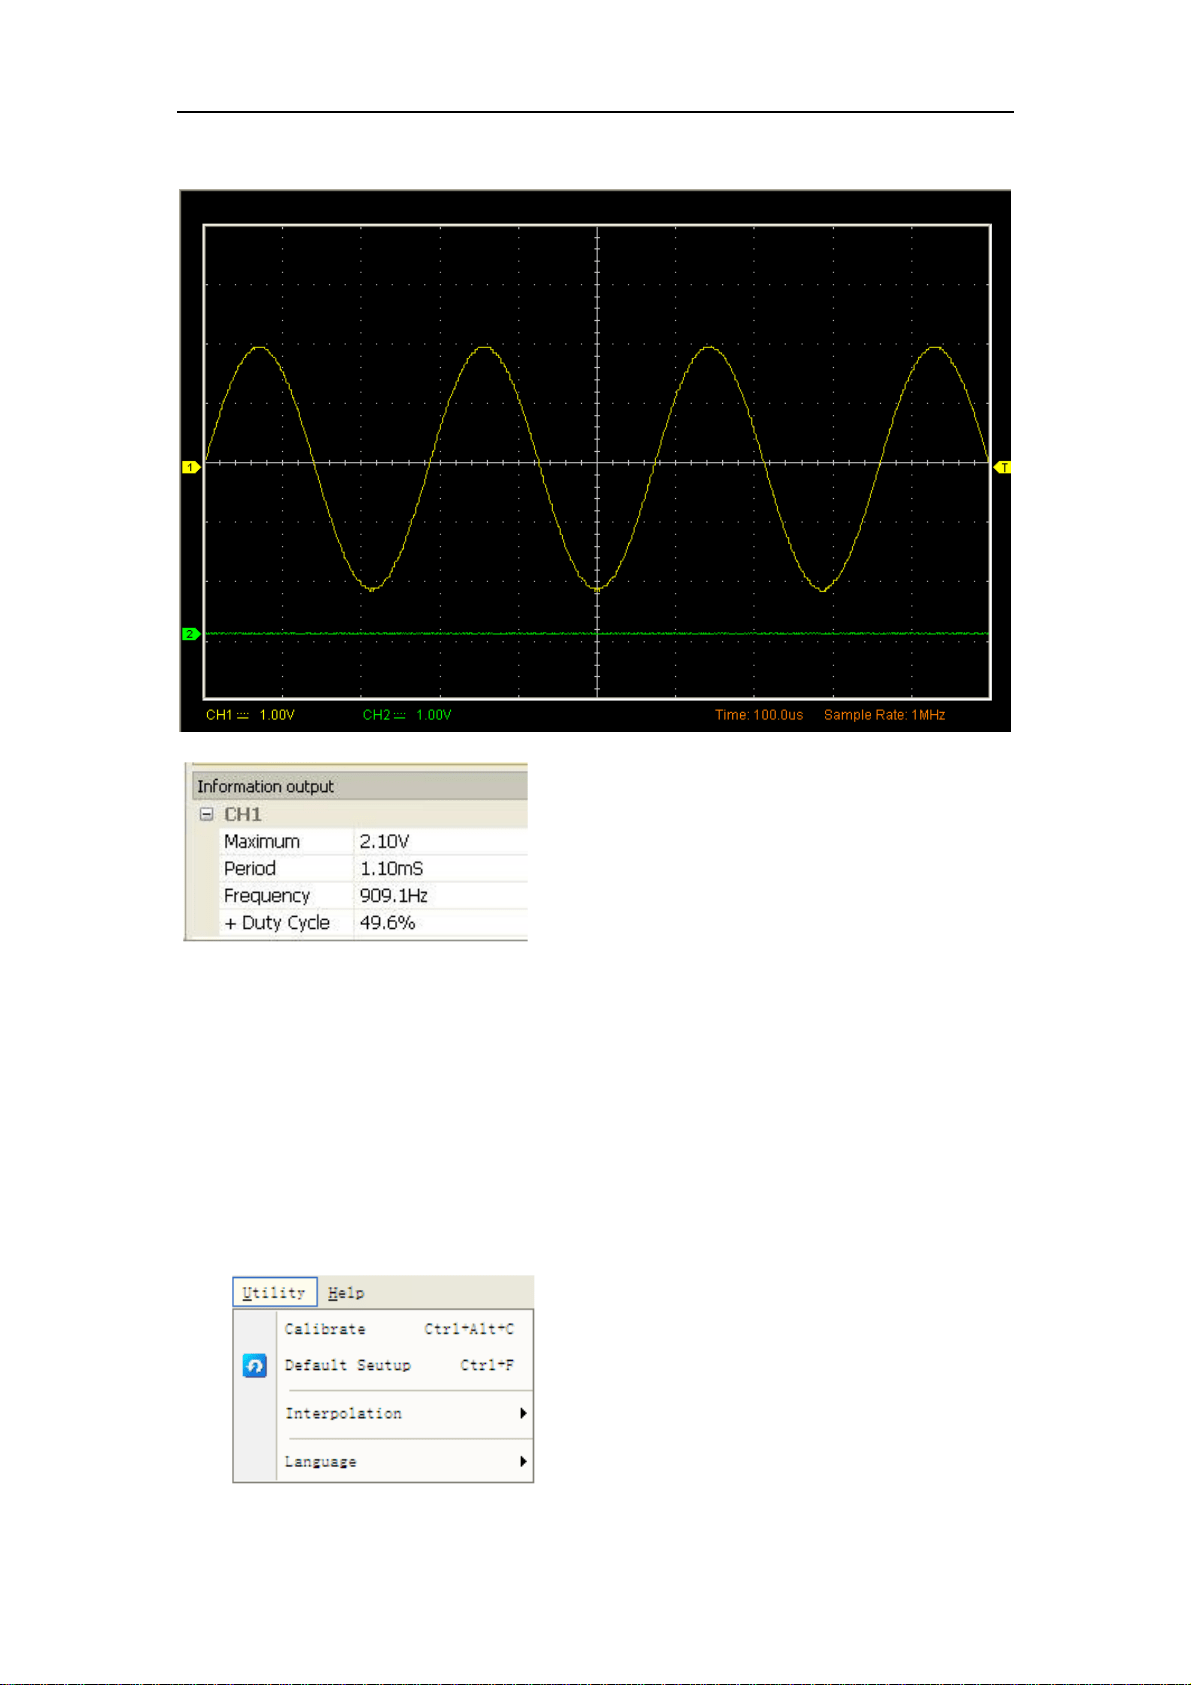Click the 909.1Hz frequency value

pos(393,895)
